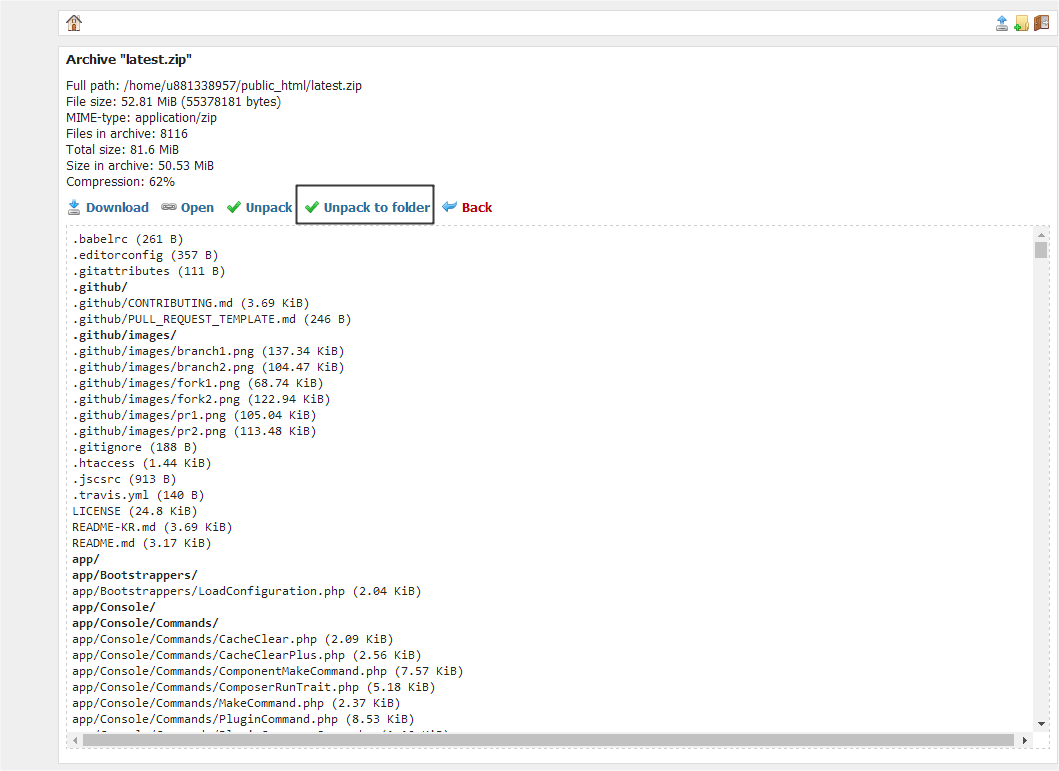This screenshot has width=1059, height=771.
Task: Go to home via the house icon
Action: coord(74,23)
